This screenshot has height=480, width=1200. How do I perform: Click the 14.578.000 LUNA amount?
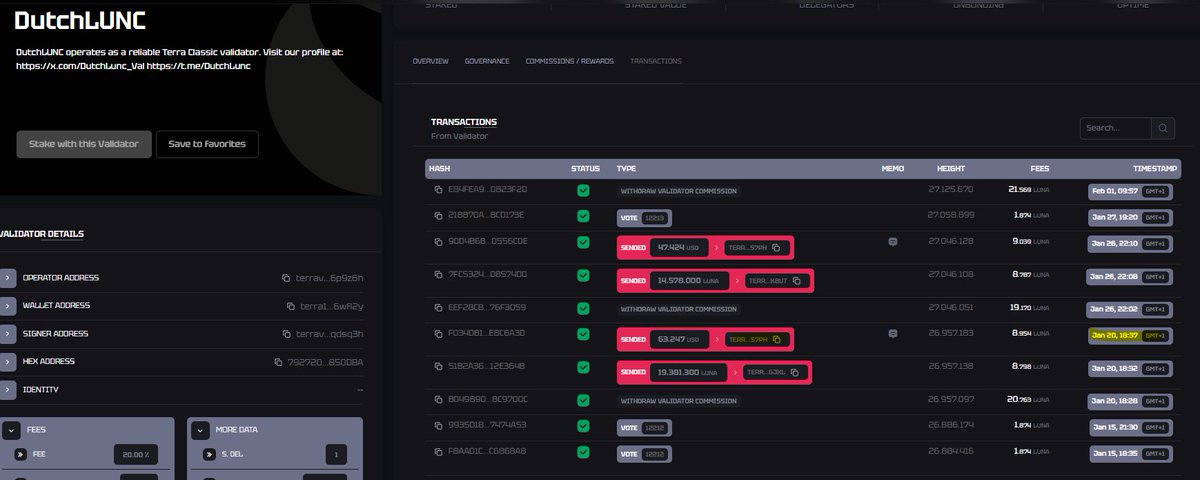pyautogui.click(x=689, y=281)
